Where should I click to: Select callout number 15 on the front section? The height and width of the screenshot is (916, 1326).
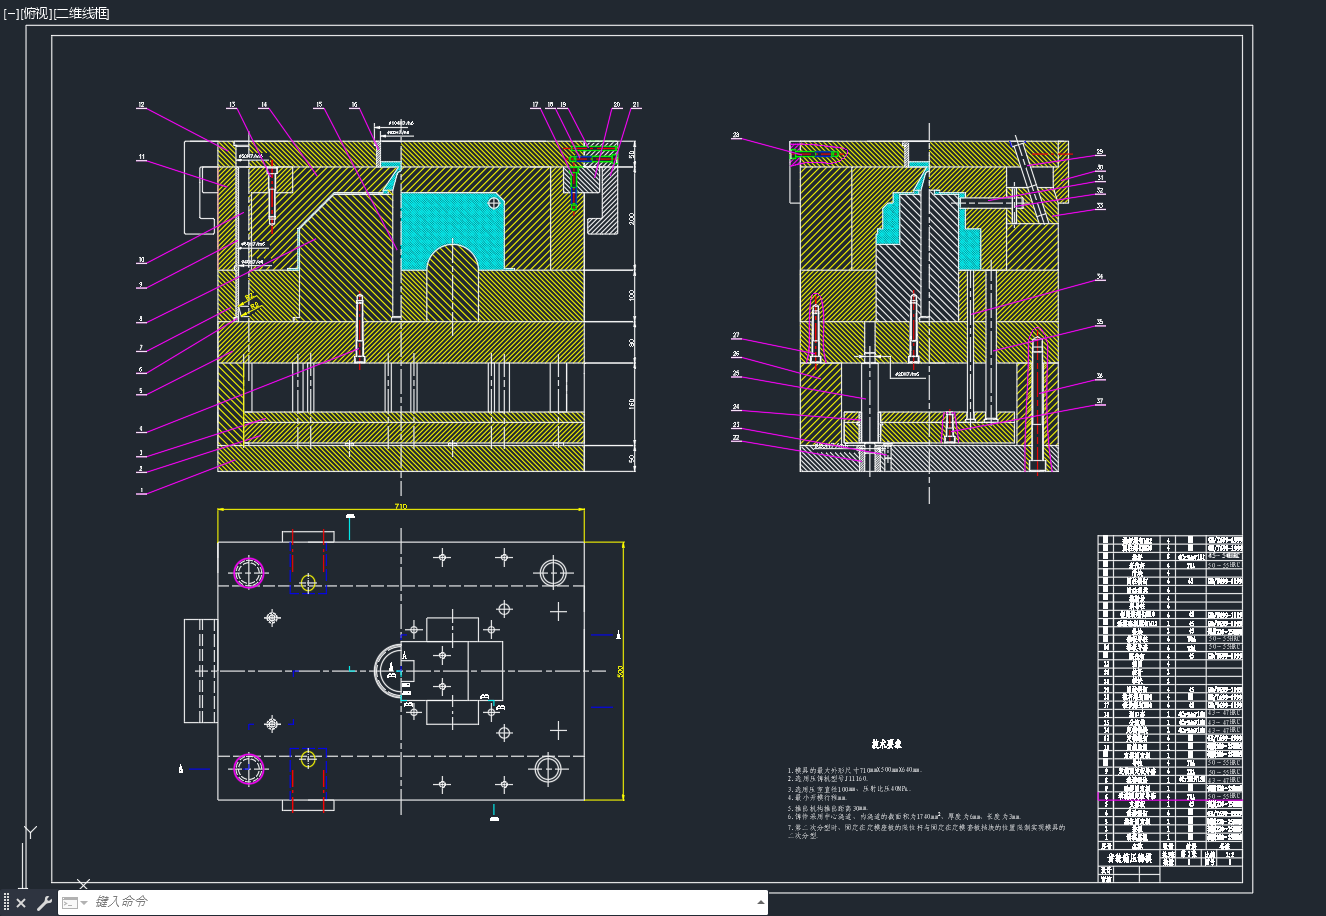click(x=319, y=104)
